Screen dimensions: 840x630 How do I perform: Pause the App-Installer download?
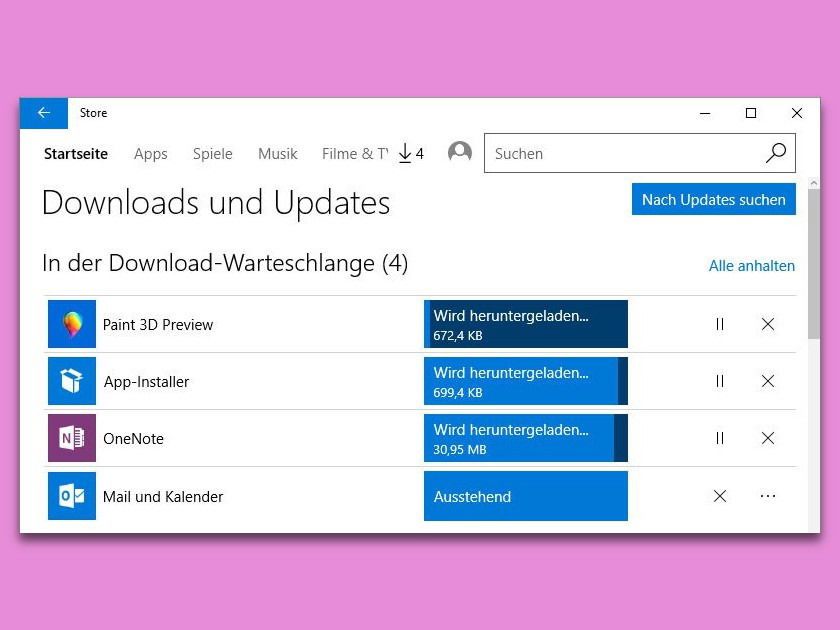click(x=720, y=381)
